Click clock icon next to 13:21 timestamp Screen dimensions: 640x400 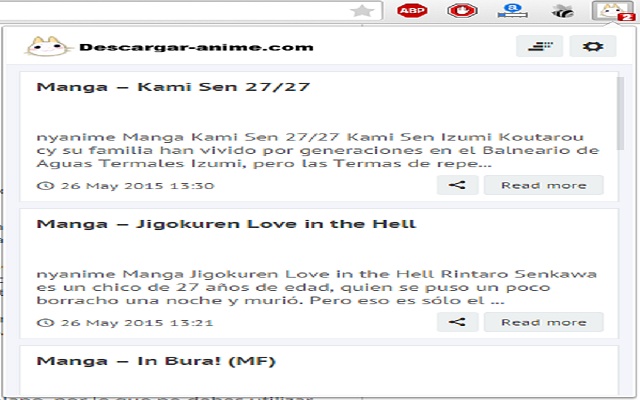(45, 323)
